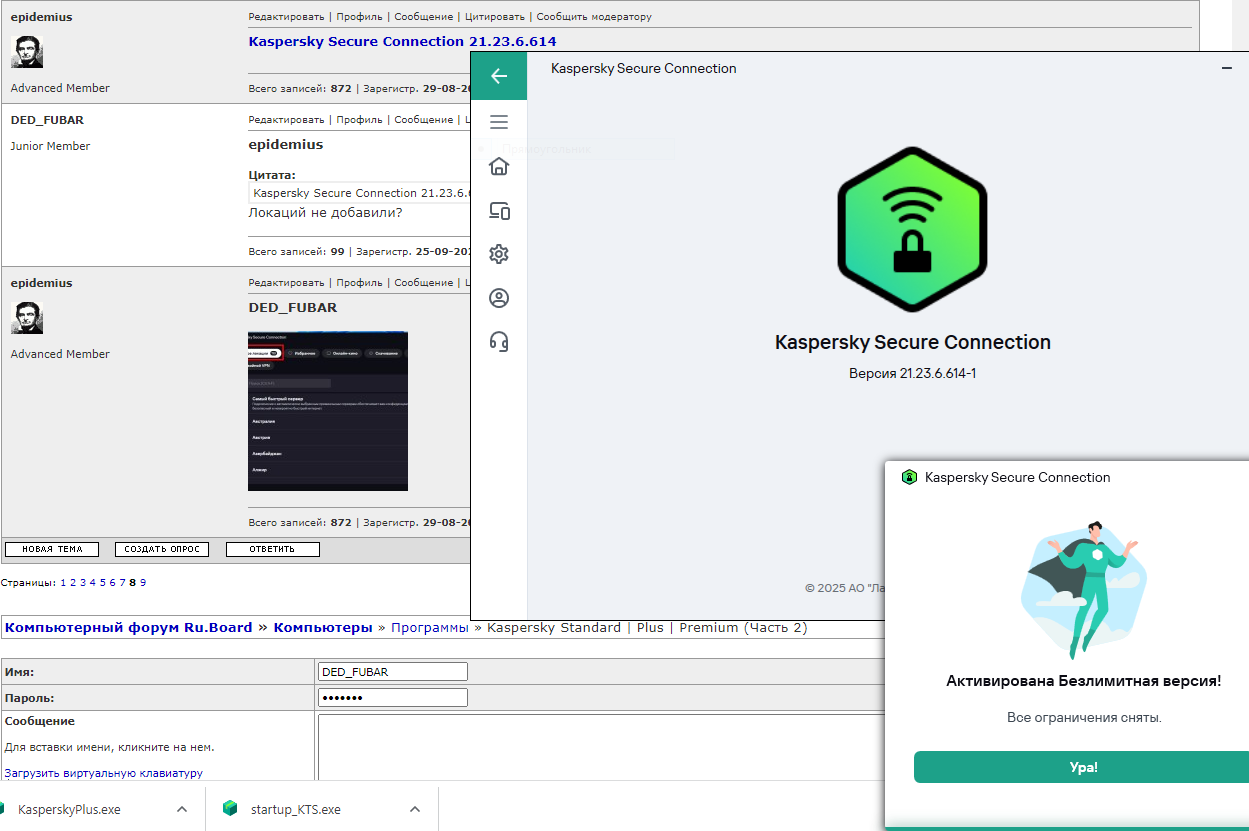Click 'Локаций не добавили?' text
Screen dimensions: 1249x831
pyautogui.click(x=325, y=213)
